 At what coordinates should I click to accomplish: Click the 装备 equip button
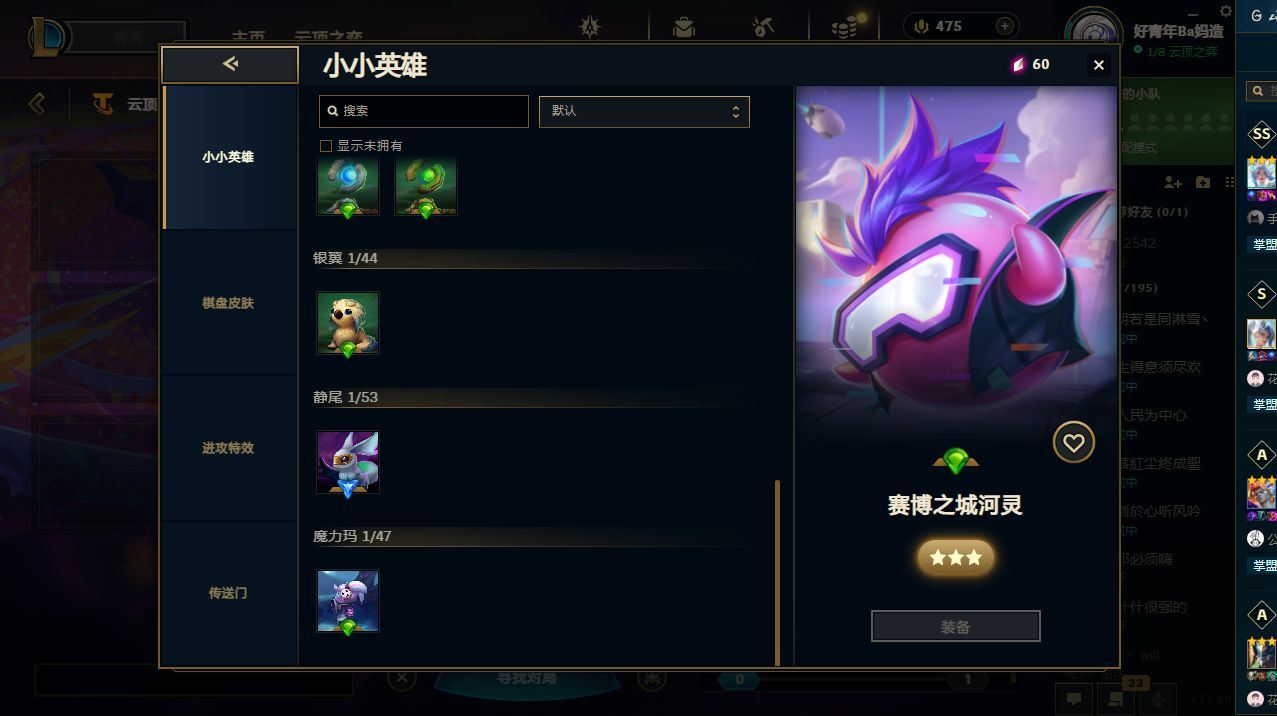click(x=956, y=627)
